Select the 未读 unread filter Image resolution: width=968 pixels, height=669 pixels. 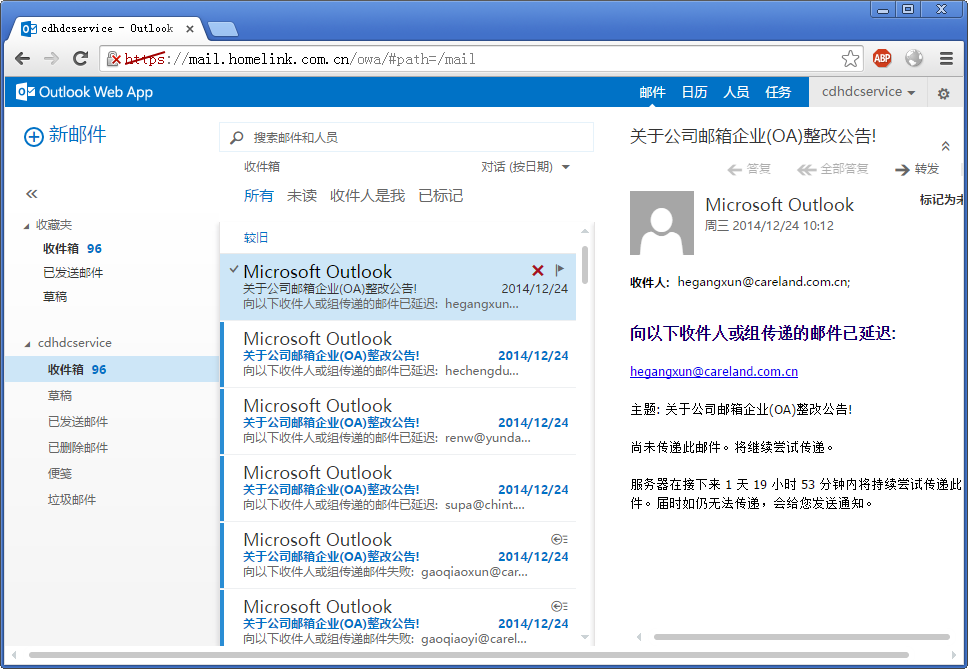(302, 196)
